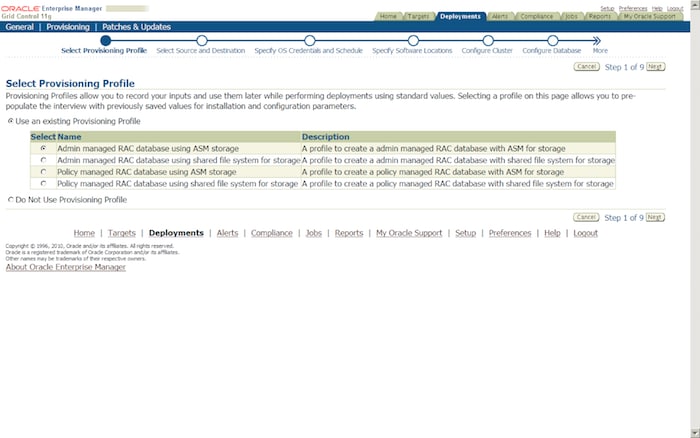Click footer Compliance link
The height and width of the screenshot is (438, 700).
271,233
